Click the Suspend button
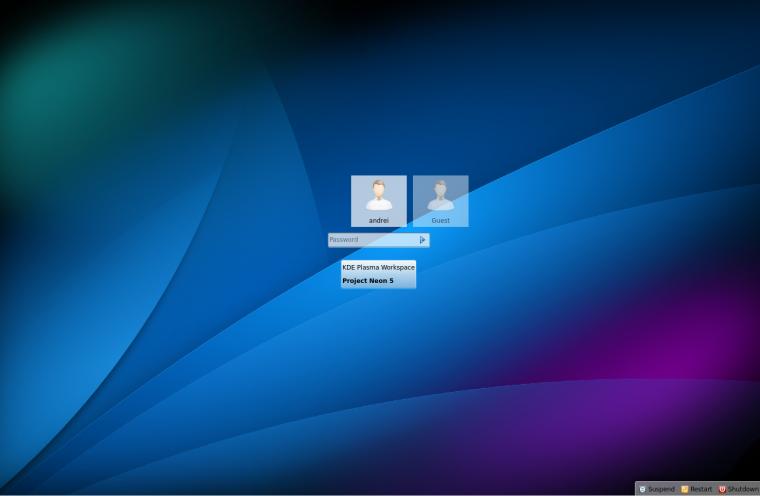This screenshot has width=760, height=496. click(x=657, y=489)
